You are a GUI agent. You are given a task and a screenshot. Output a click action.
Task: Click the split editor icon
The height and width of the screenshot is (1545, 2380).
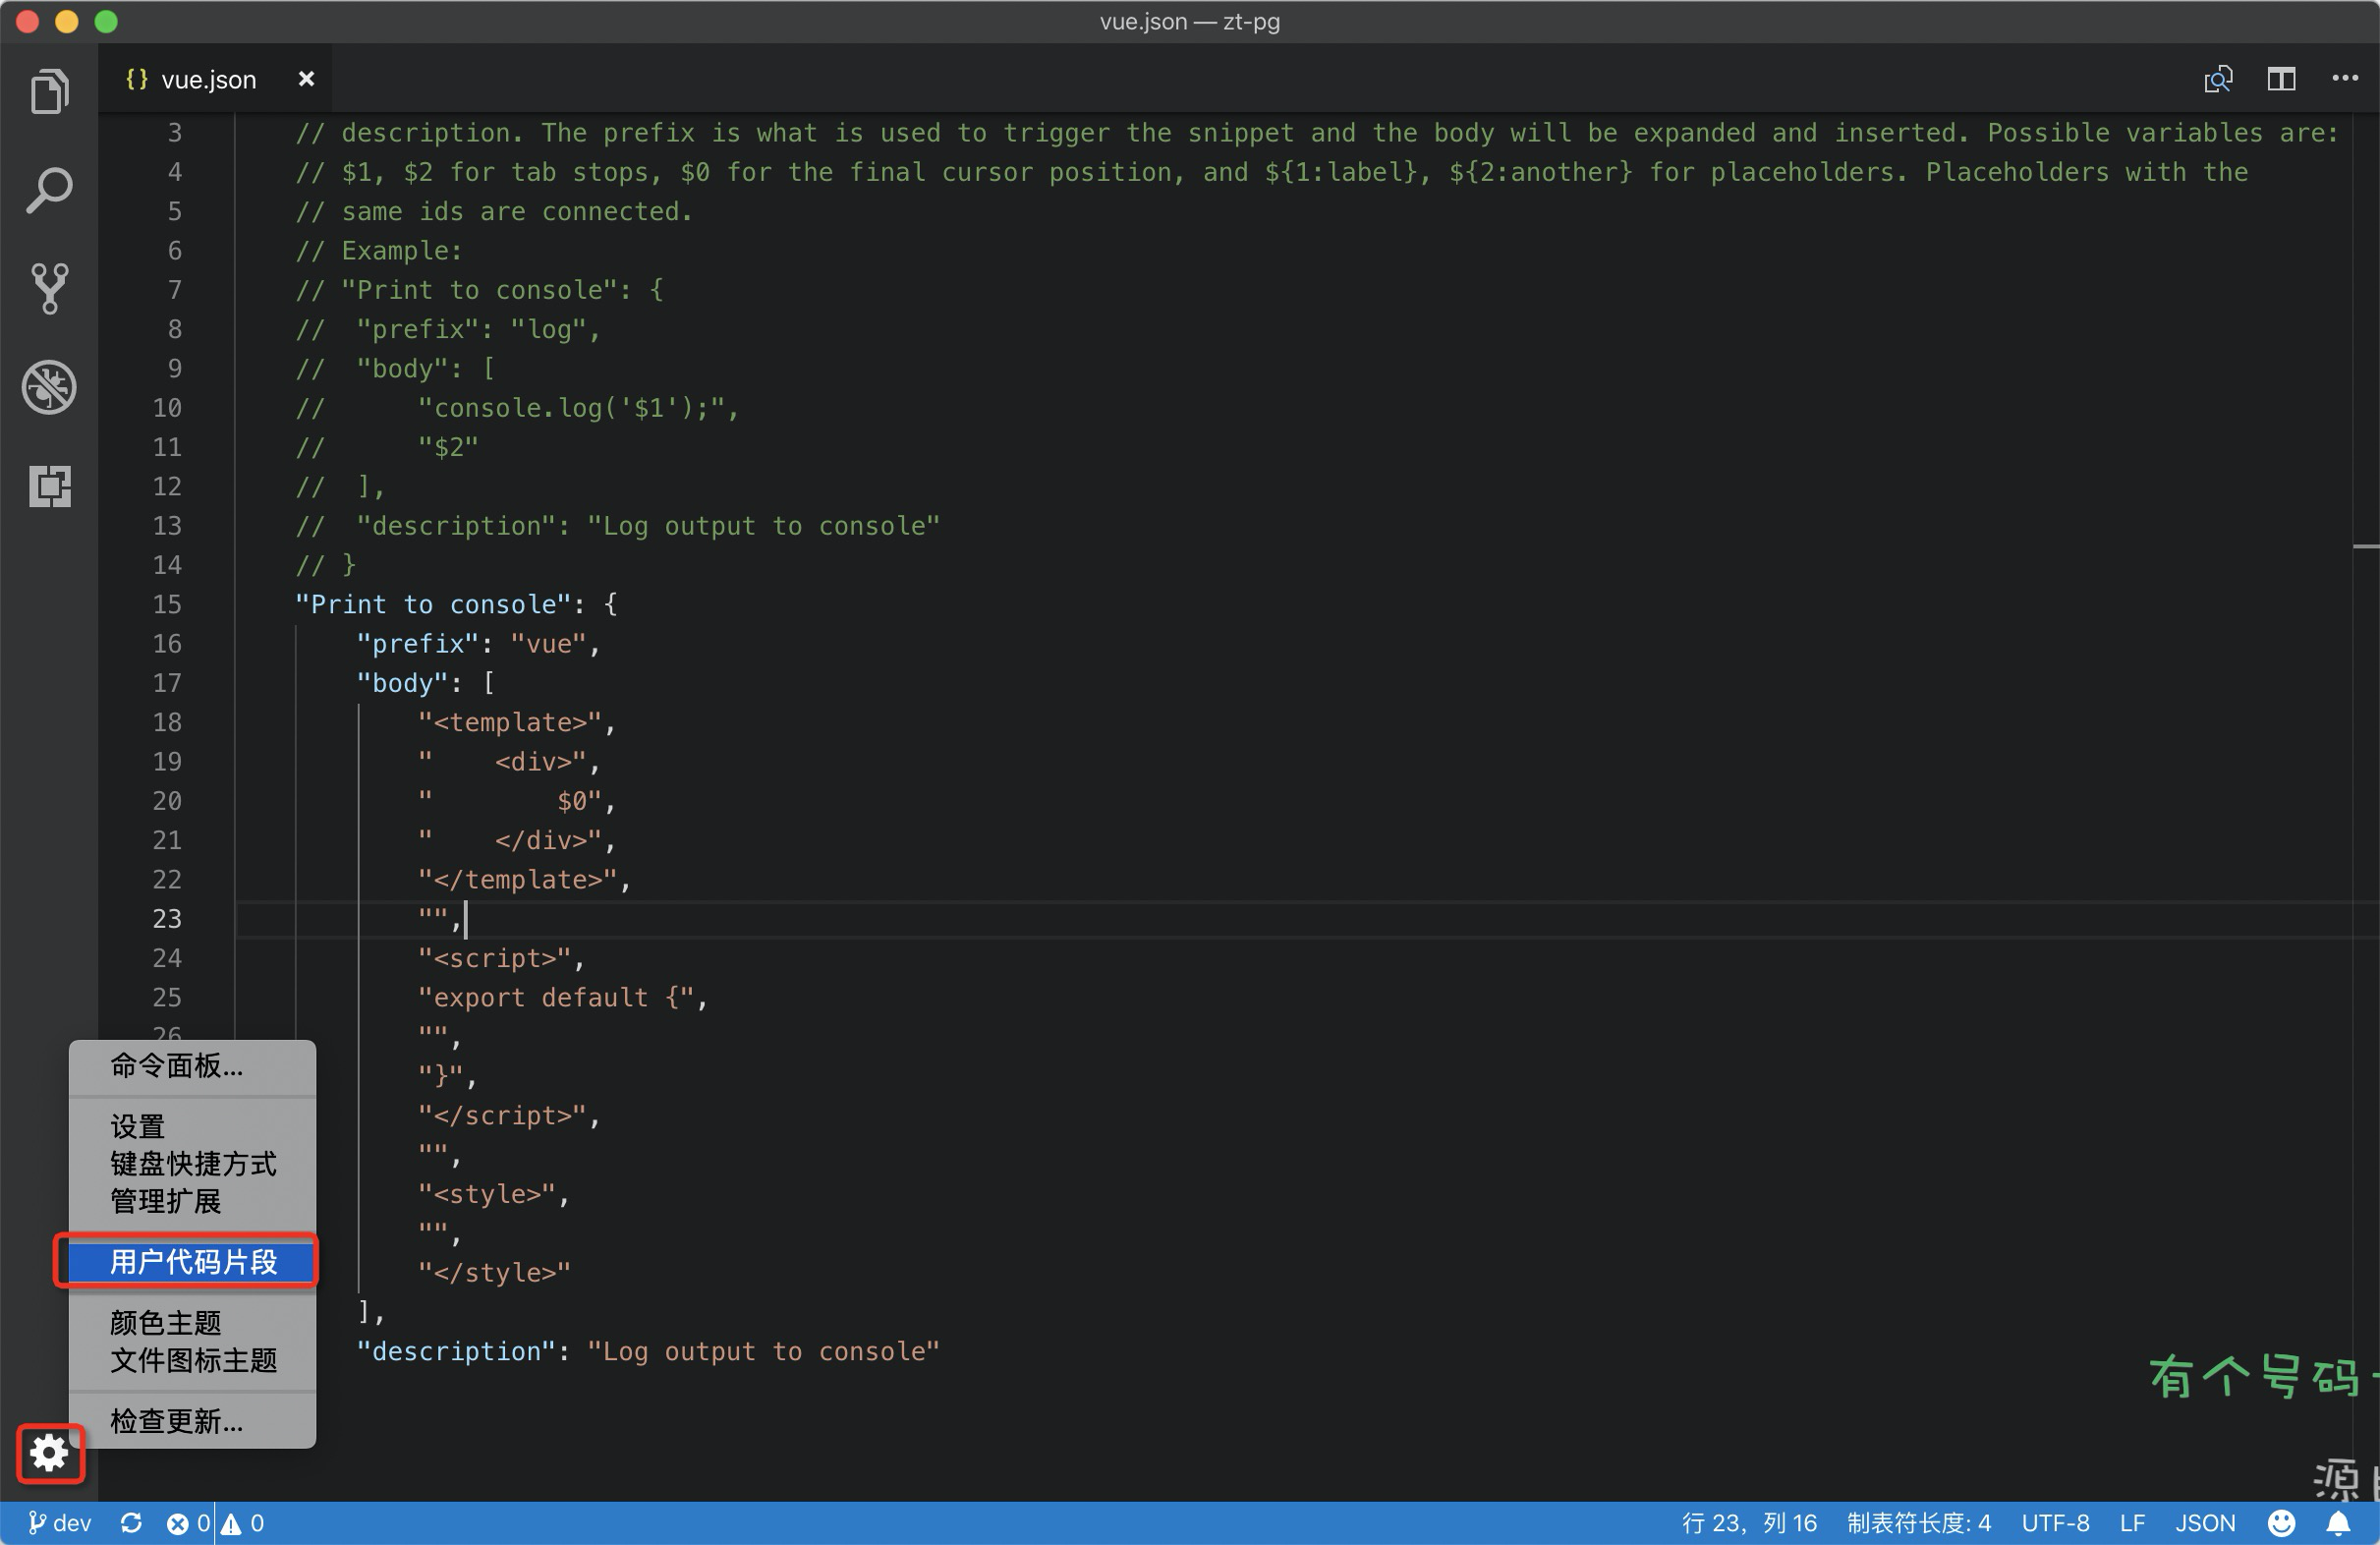pyautogui.click(x=2281, y=79)
